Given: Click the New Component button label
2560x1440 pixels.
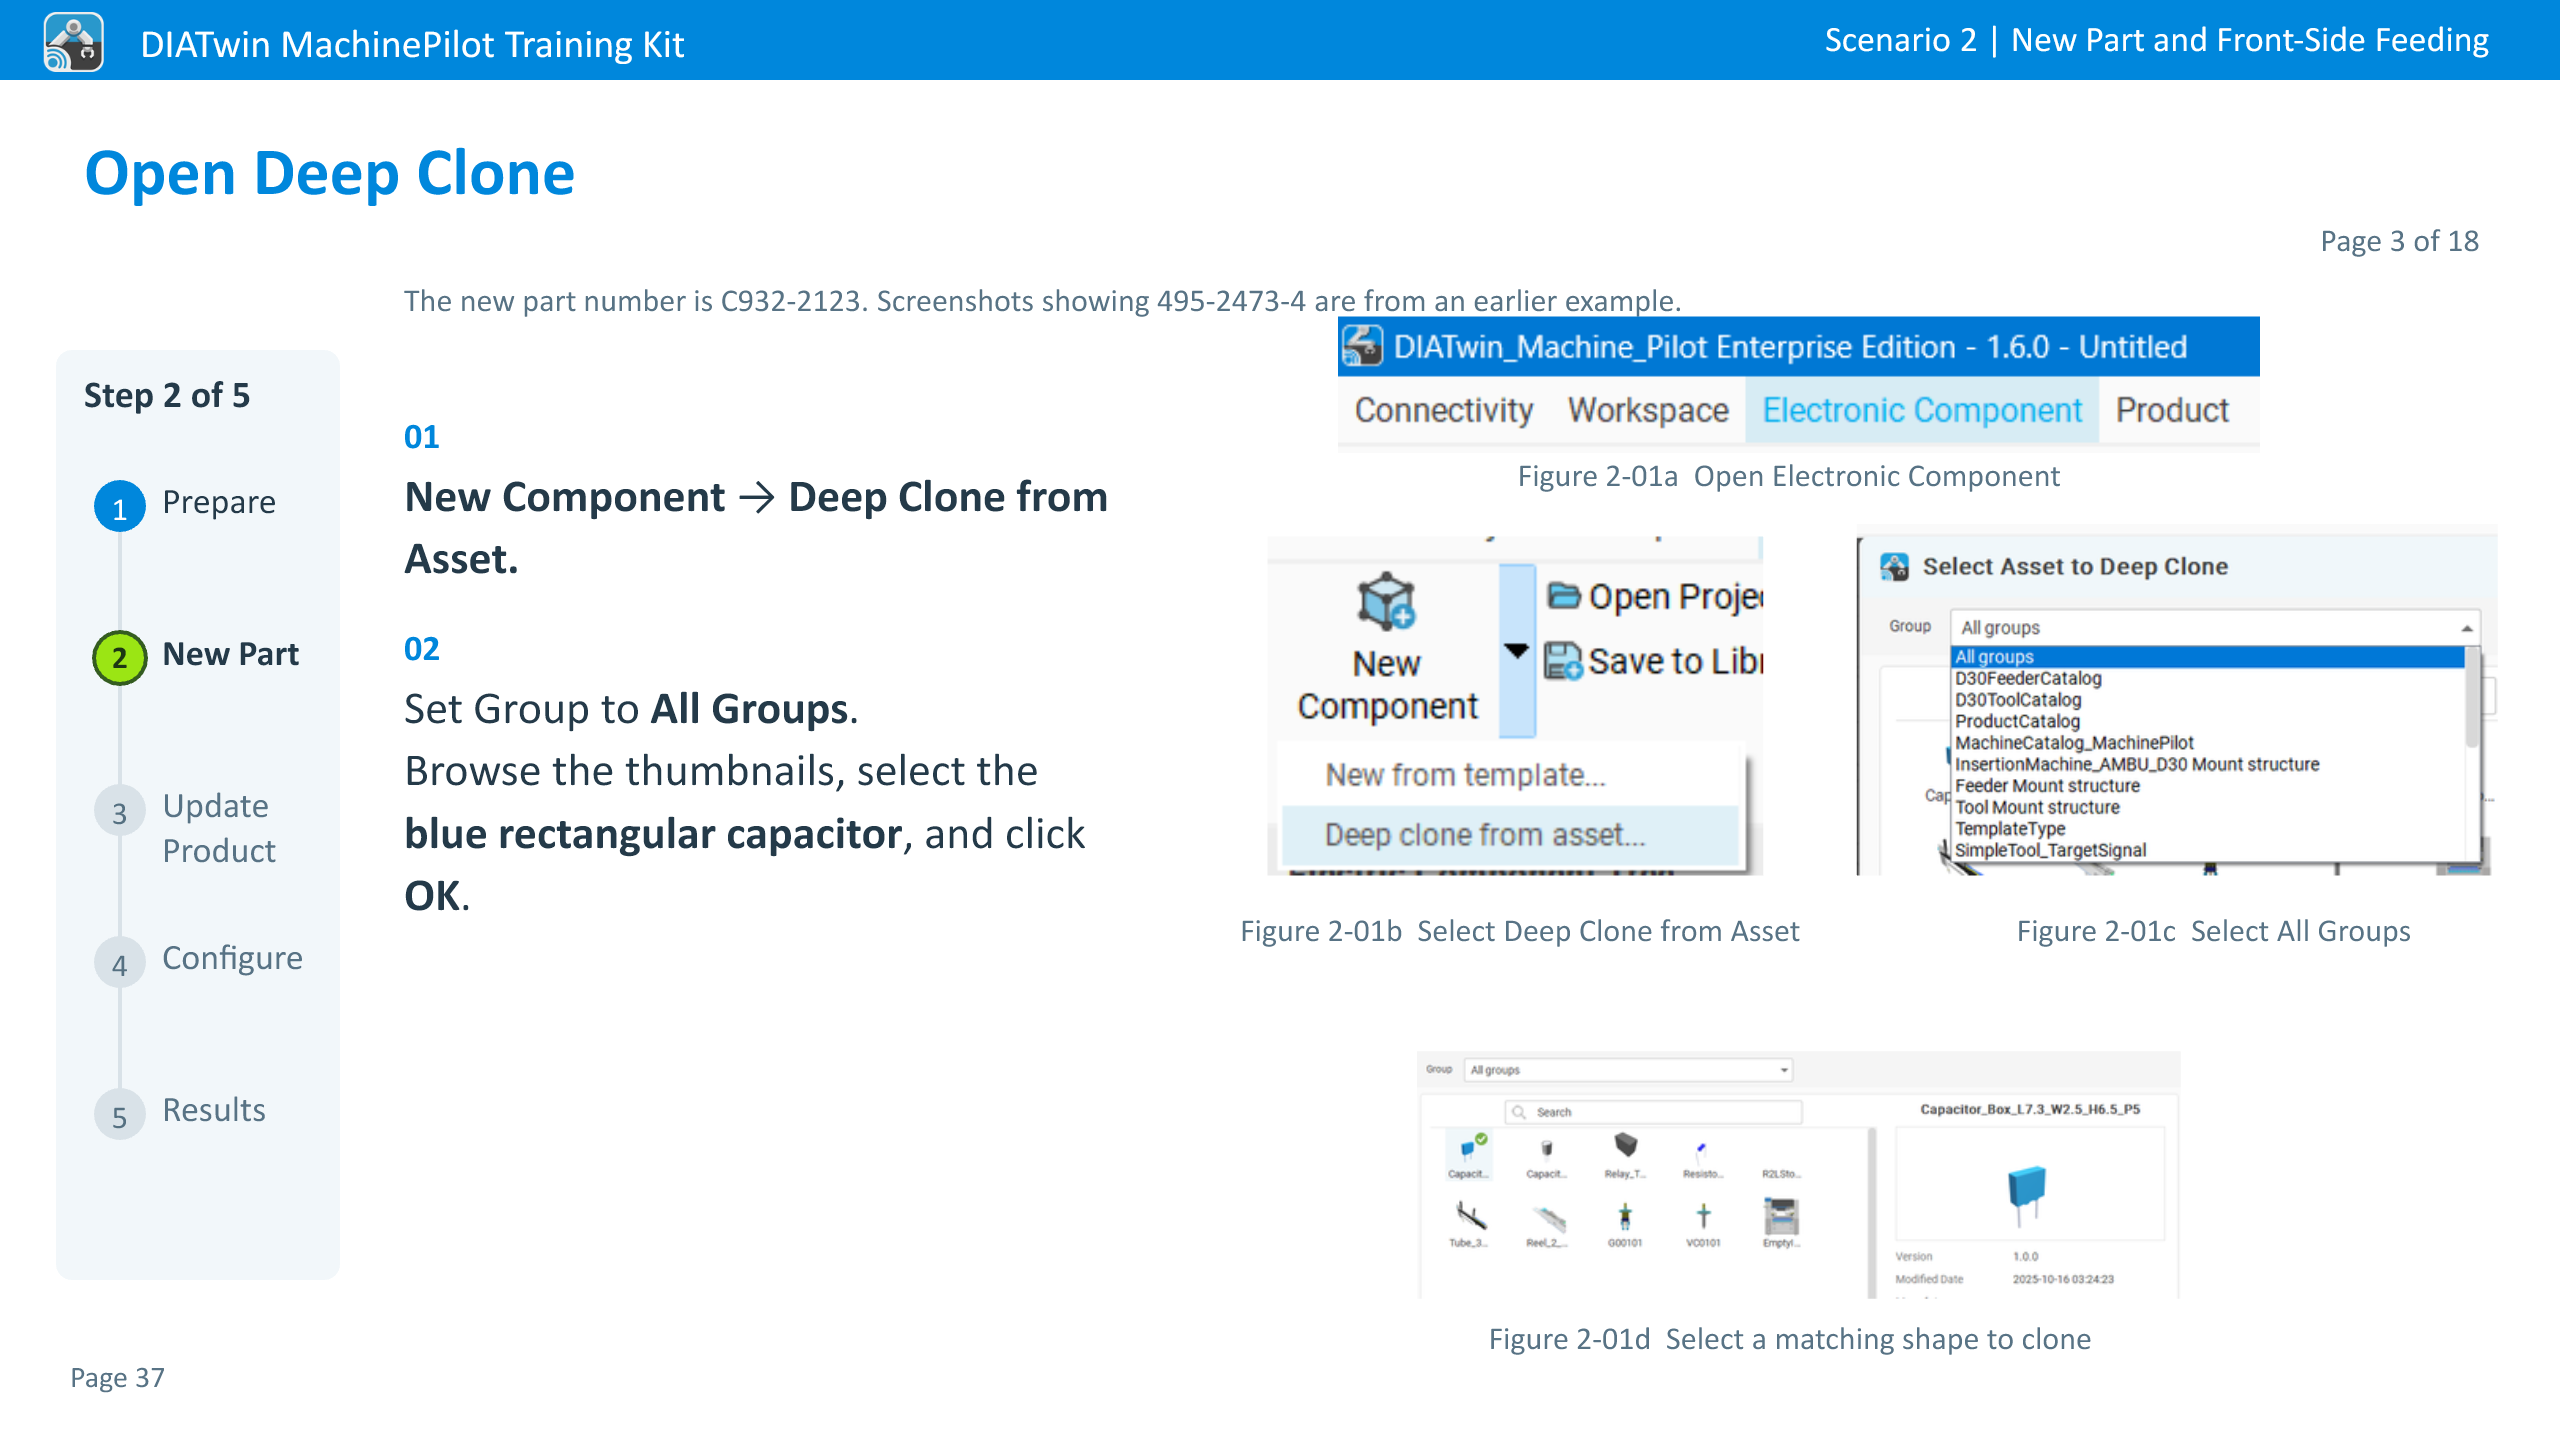Looking at the screenshot, I should coord(1387,684).
